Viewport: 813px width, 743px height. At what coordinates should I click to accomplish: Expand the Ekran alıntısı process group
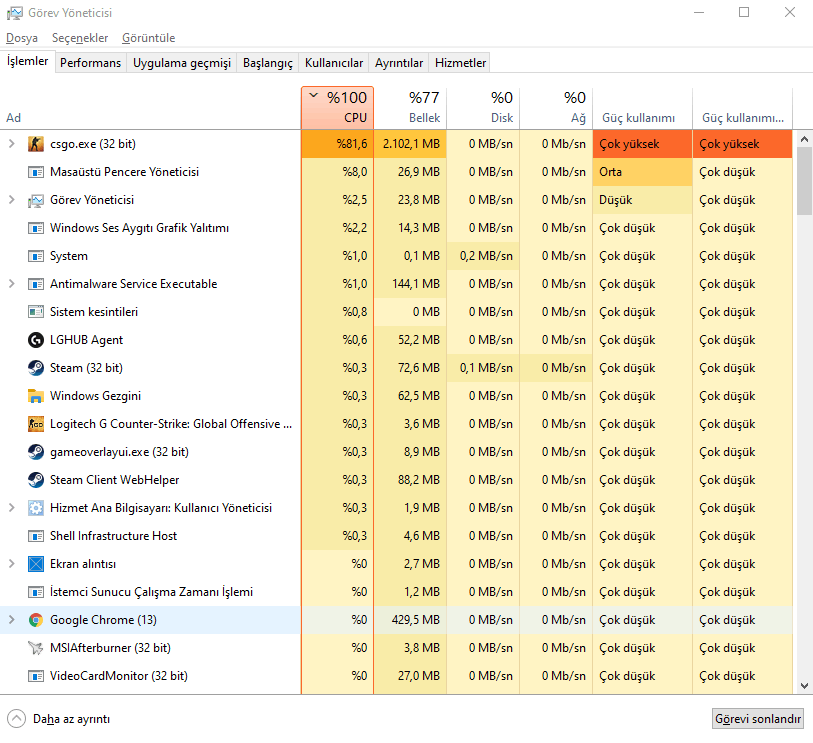[11, 564]
